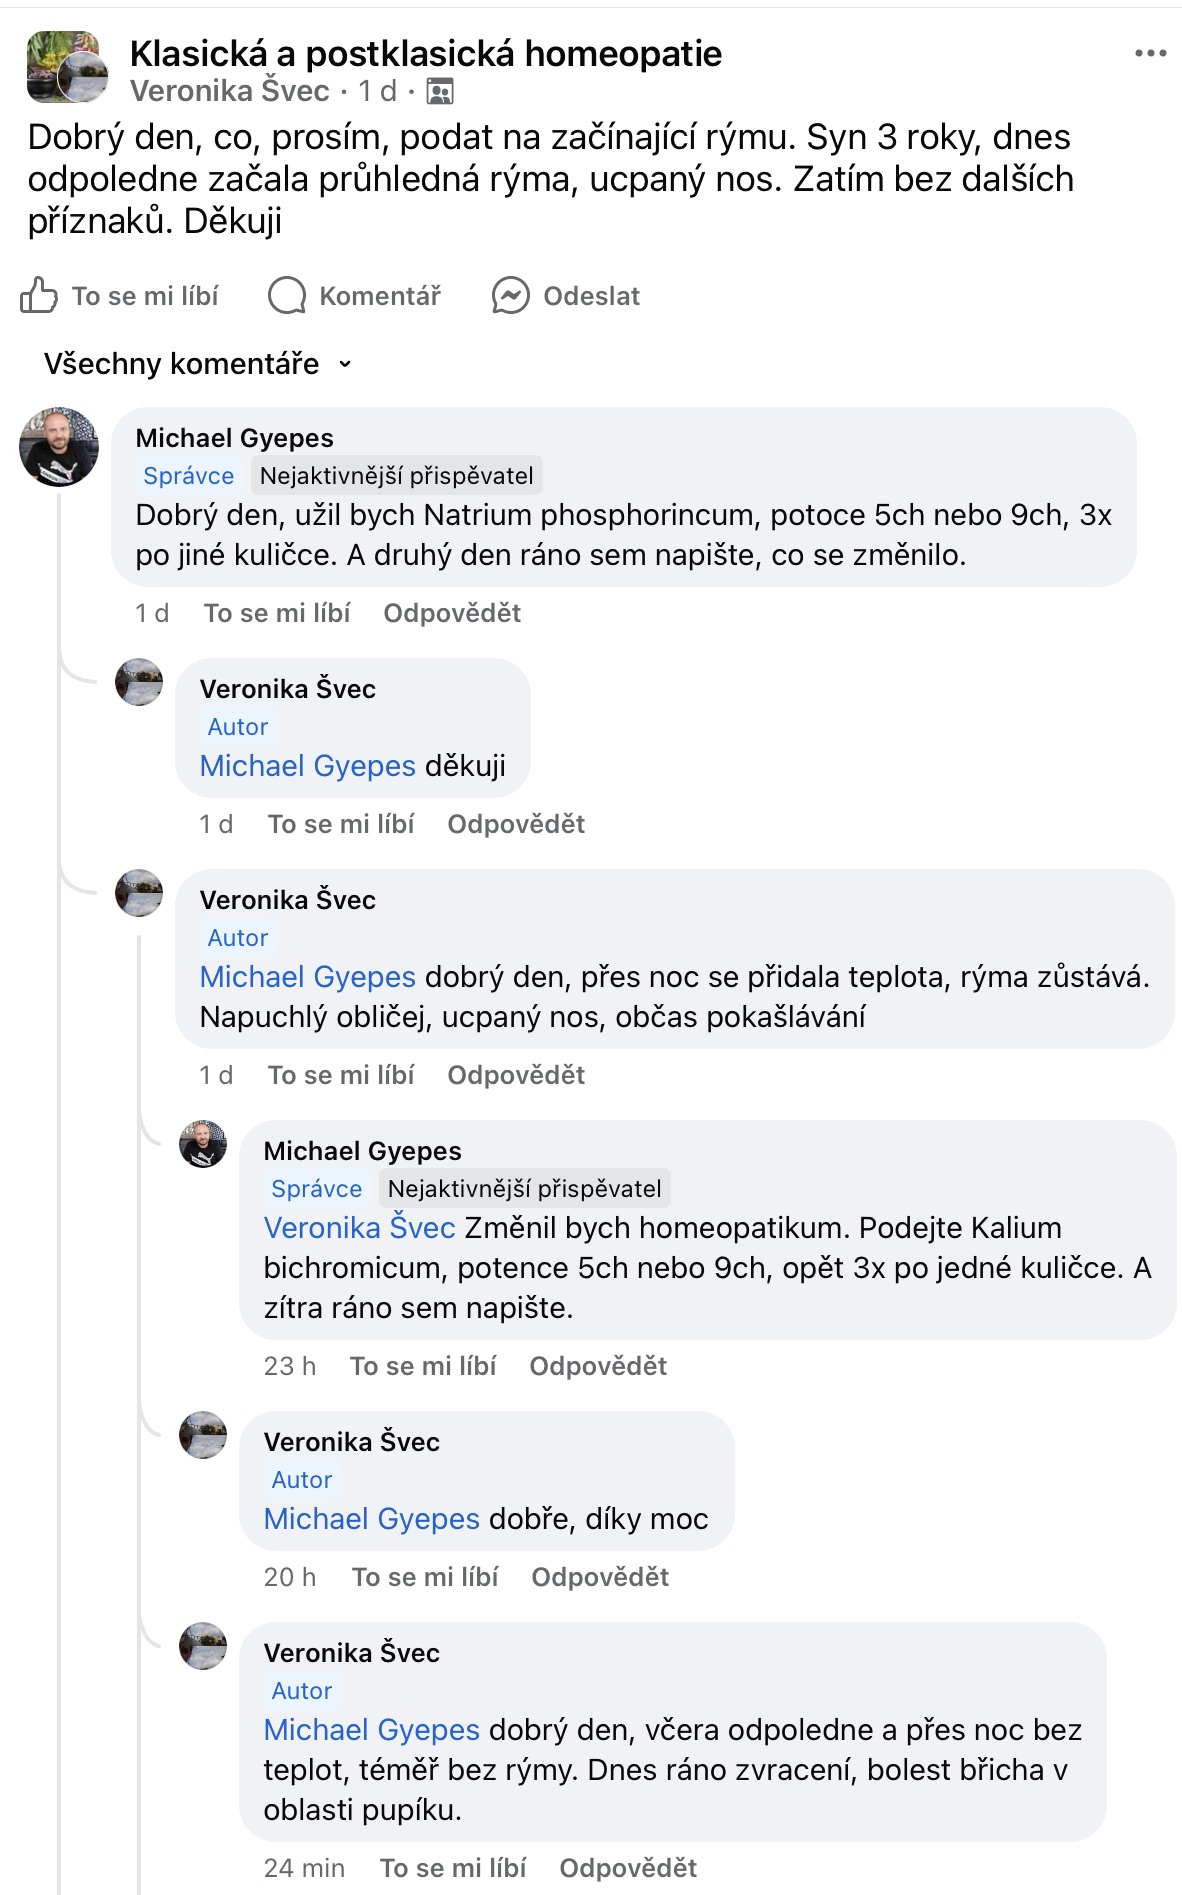The height and width of the screenshot is (1895, 1182).
Task: Open Michael Gyepes avatar on first comment
Action: tap(59, 447)
